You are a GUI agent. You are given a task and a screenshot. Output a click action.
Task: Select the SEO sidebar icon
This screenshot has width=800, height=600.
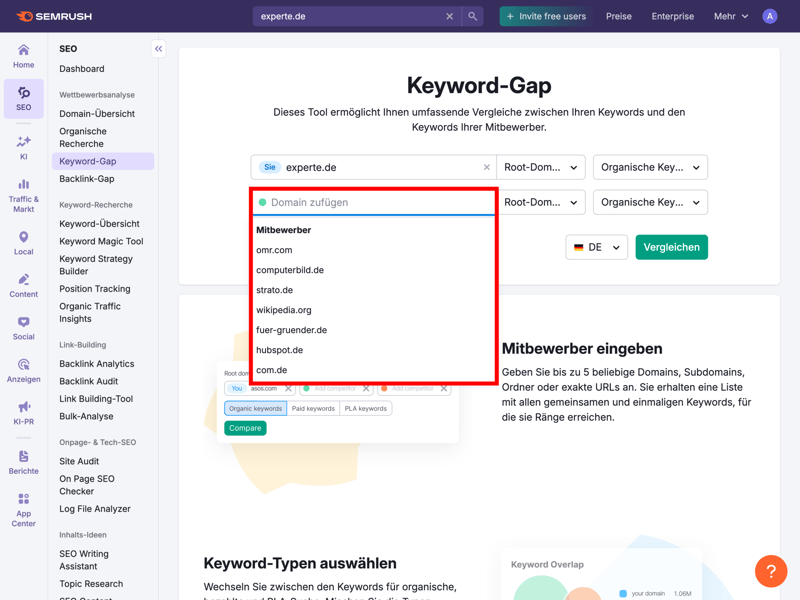tap(23, 98)
